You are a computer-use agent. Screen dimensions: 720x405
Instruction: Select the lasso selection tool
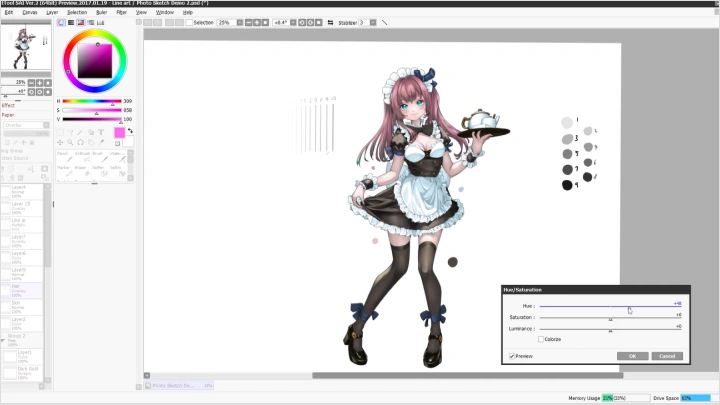click(x=70, y=132)
